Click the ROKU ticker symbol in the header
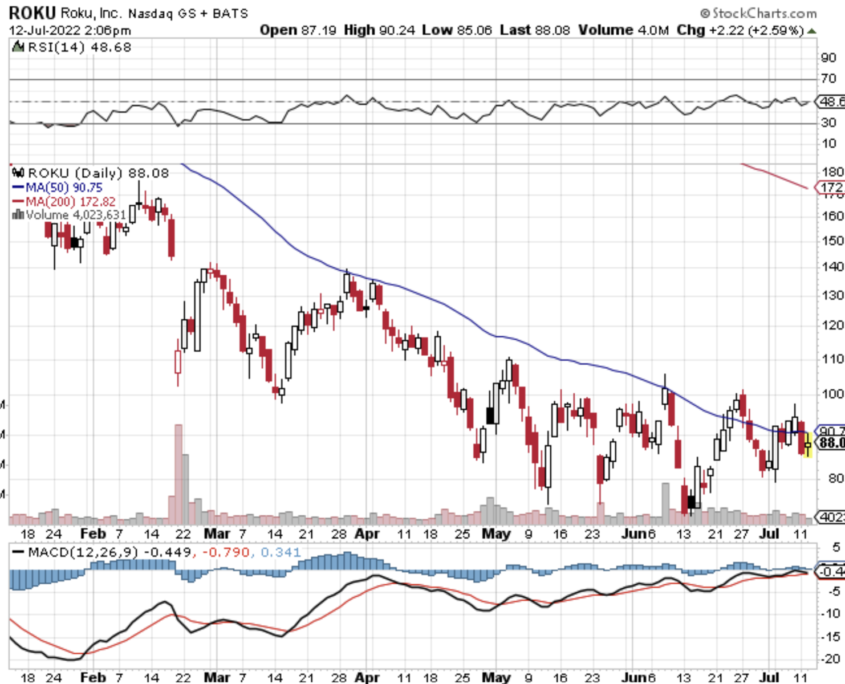Viewport: 845px width, 684px height. point(31,13)
